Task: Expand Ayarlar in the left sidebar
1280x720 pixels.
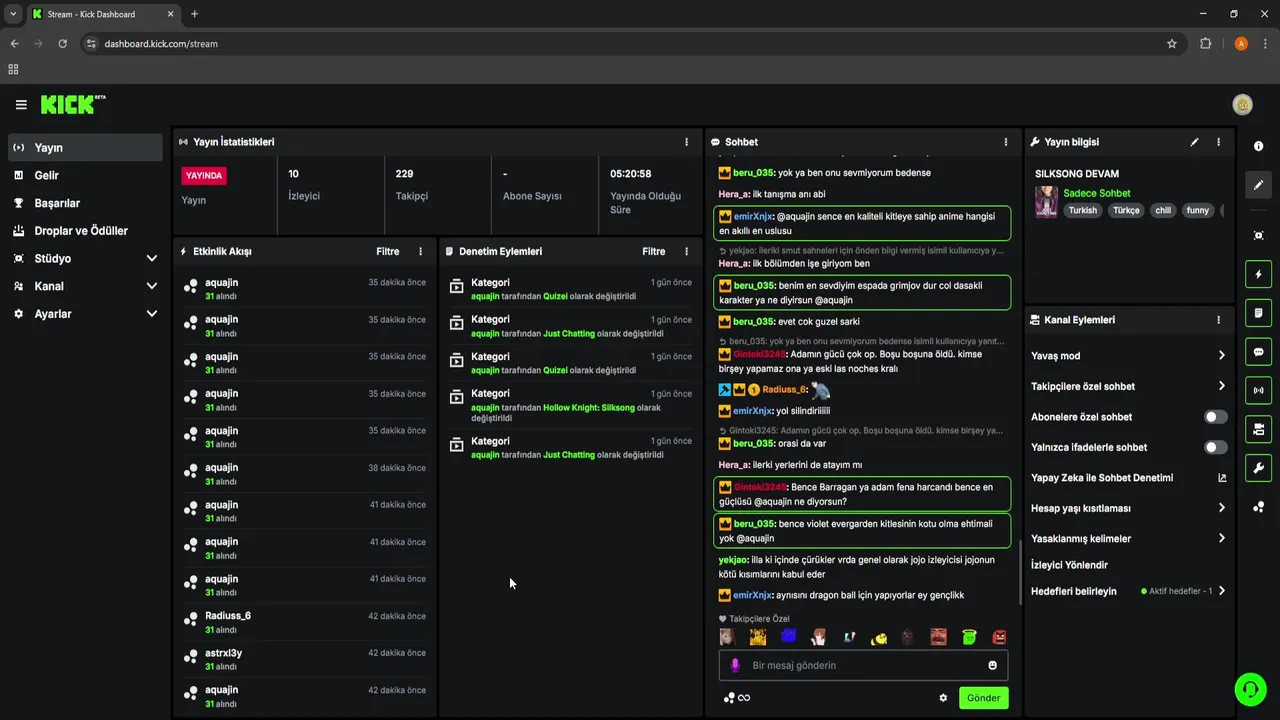Action: click(84, 314)
